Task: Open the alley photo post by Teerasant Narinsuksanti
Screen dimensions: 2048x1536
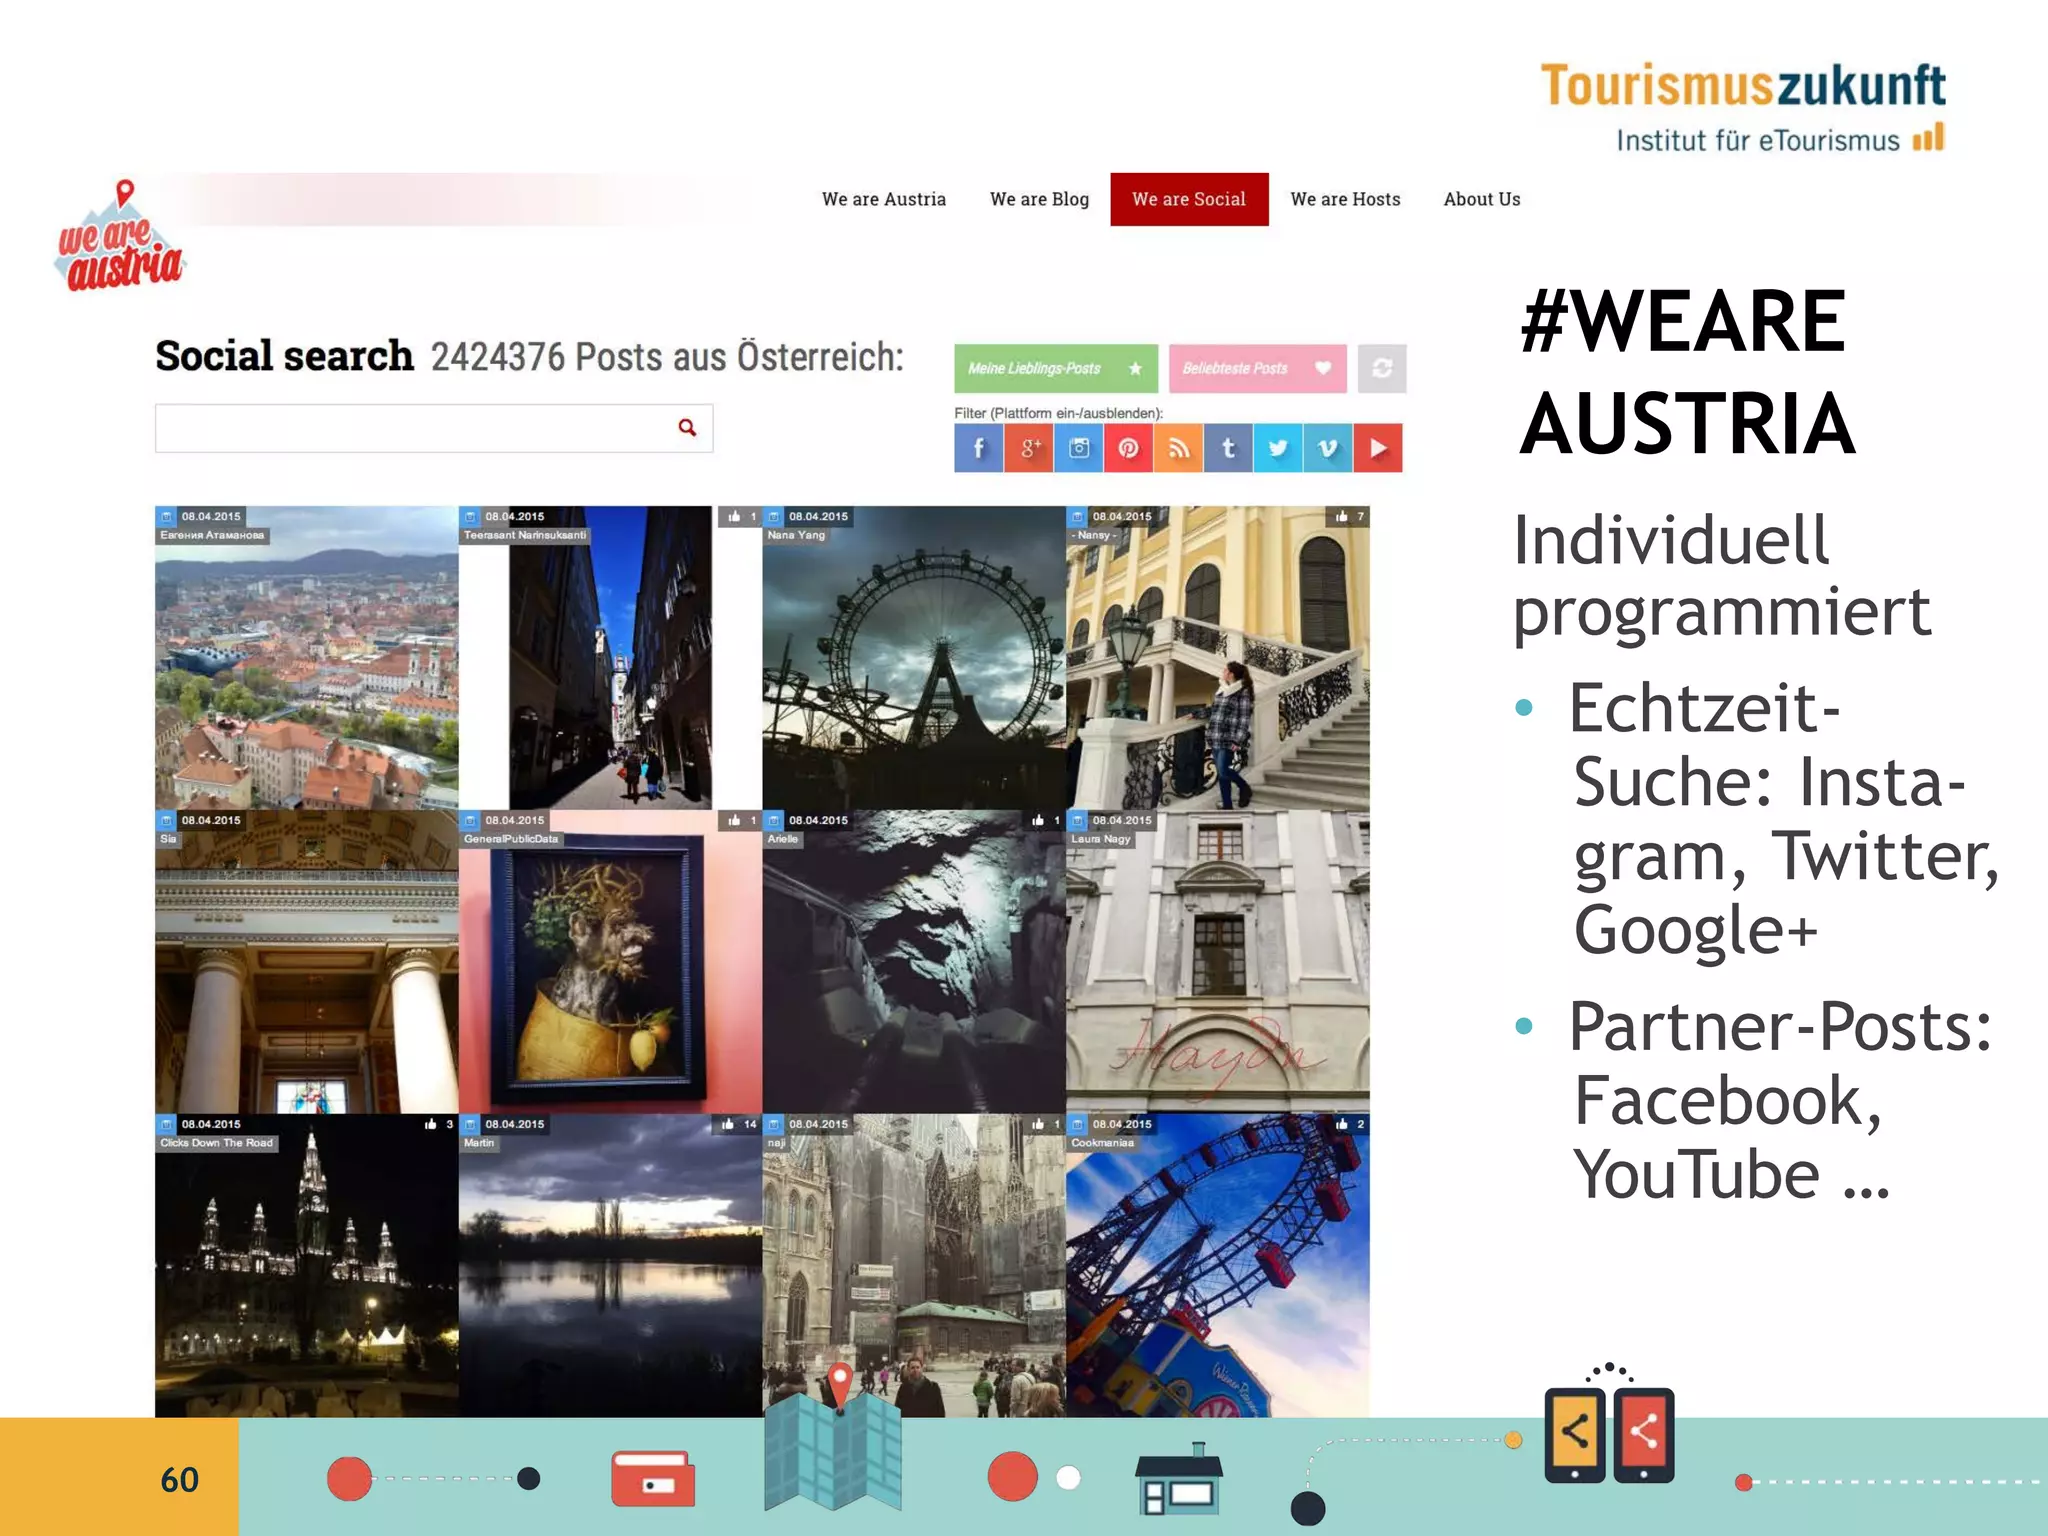Action: [610, 658]
